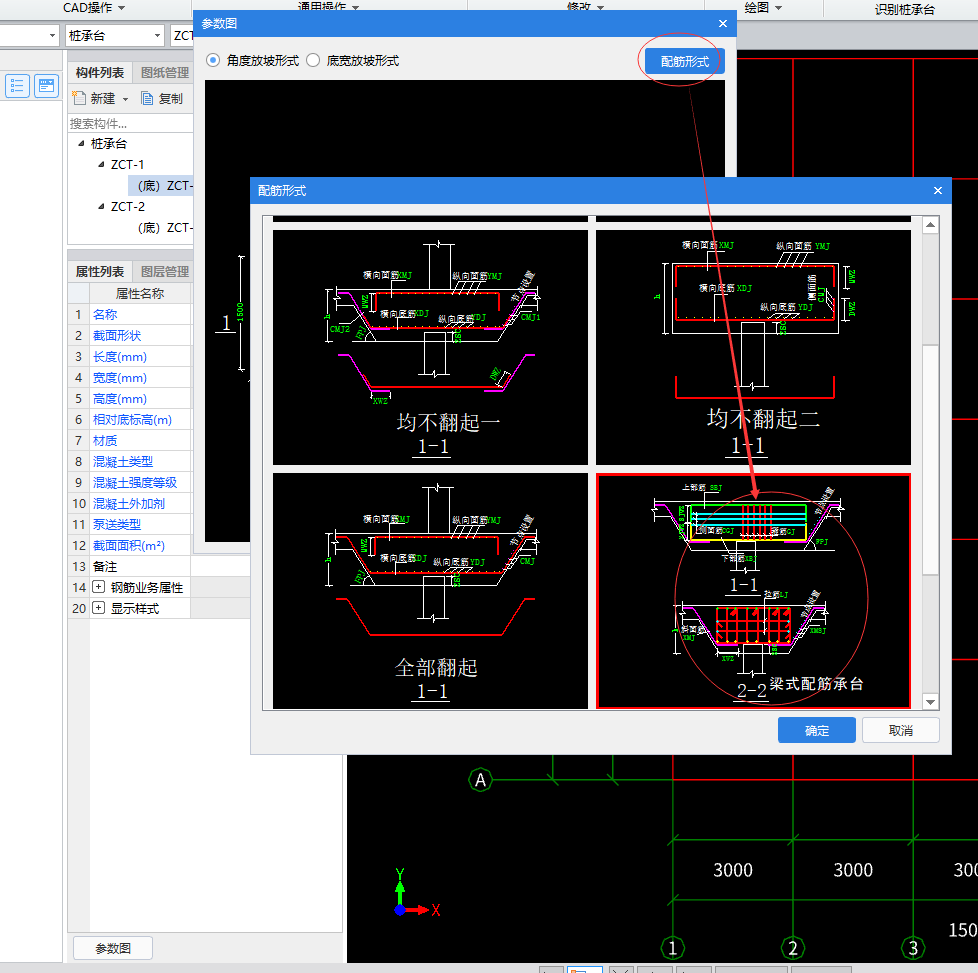Open CAD操作 menu dropdown
978x973 pixels.
94,8
